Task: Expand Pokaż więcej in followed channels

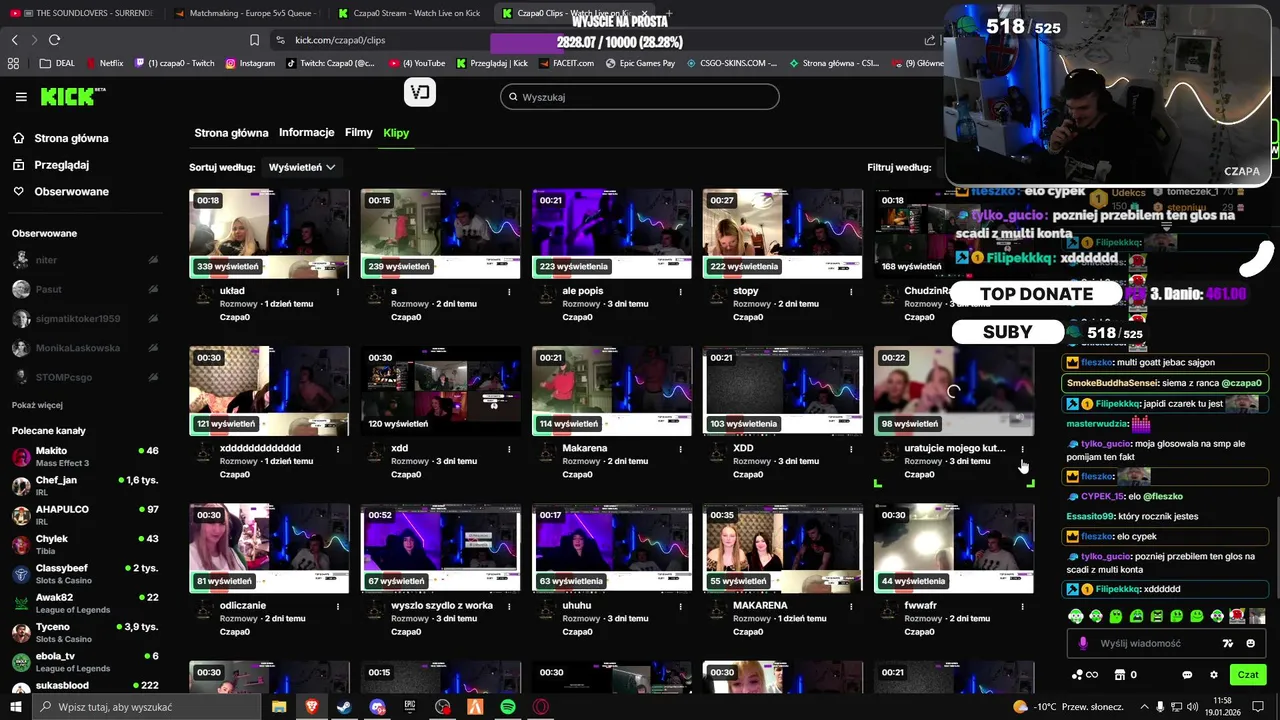Action: tap(37, 405)
